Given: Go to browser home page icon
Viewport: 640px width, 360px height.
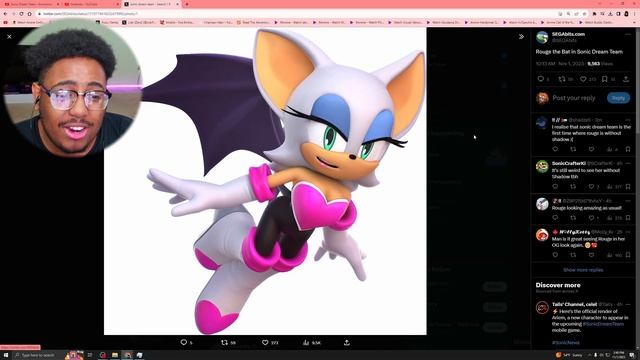Looking at the screenshot, I should pyautogui.click(x=29, y=13).
